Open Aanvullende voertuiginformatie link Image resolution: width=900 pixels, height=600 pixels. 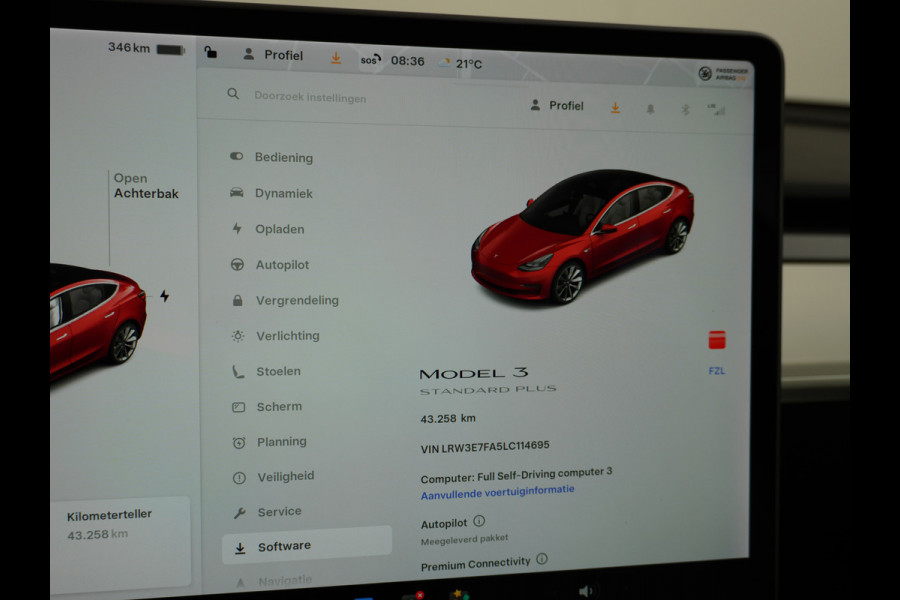point(496,490)
